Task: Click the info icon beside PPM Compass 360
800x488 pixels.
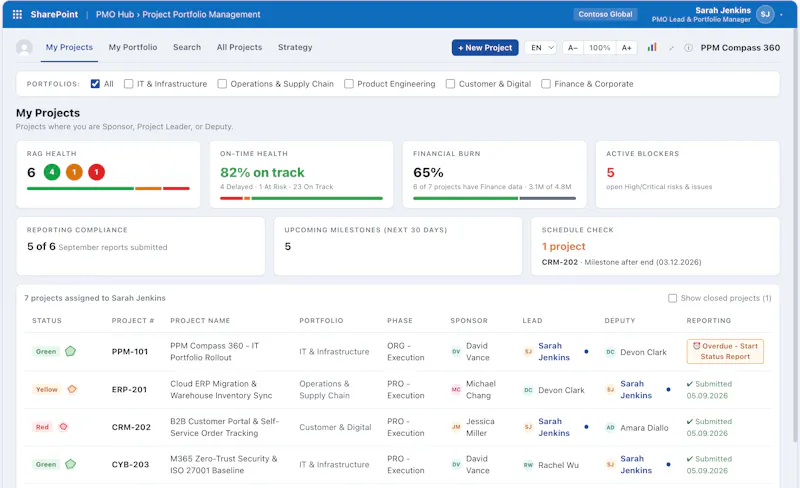Action: pyautogui.click(x=688, y=48)
